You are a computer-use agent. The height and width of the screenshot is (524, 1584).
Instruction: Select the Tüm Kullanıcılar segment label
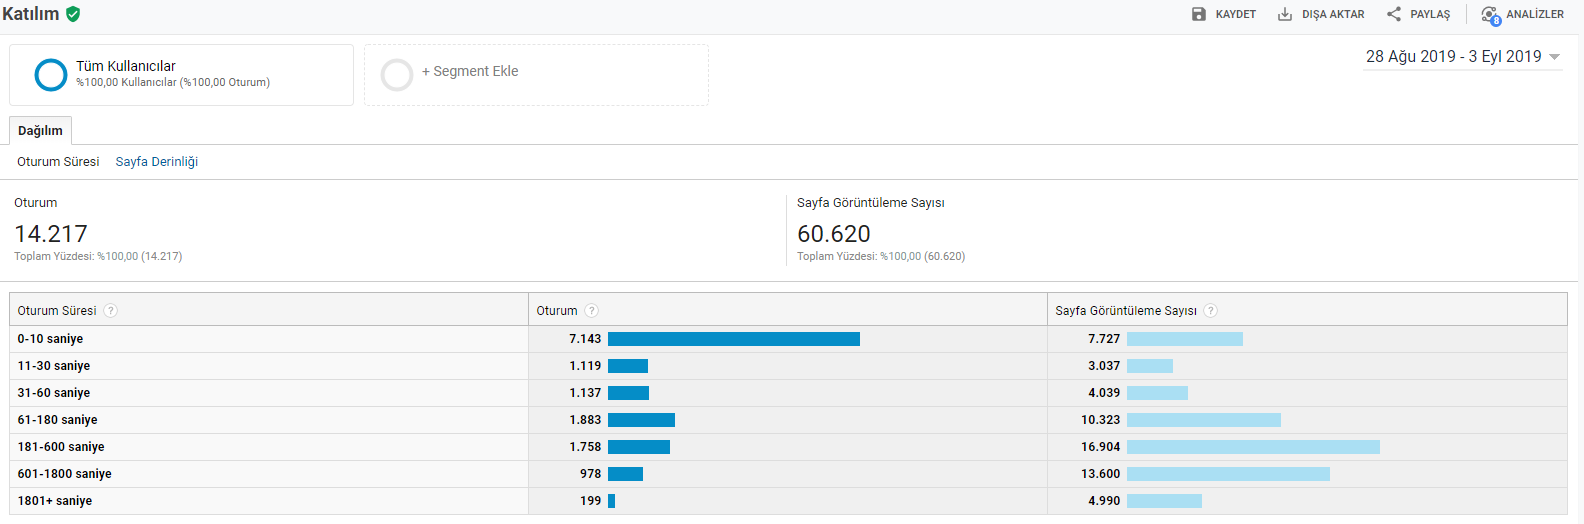click(x=126, y=66)
